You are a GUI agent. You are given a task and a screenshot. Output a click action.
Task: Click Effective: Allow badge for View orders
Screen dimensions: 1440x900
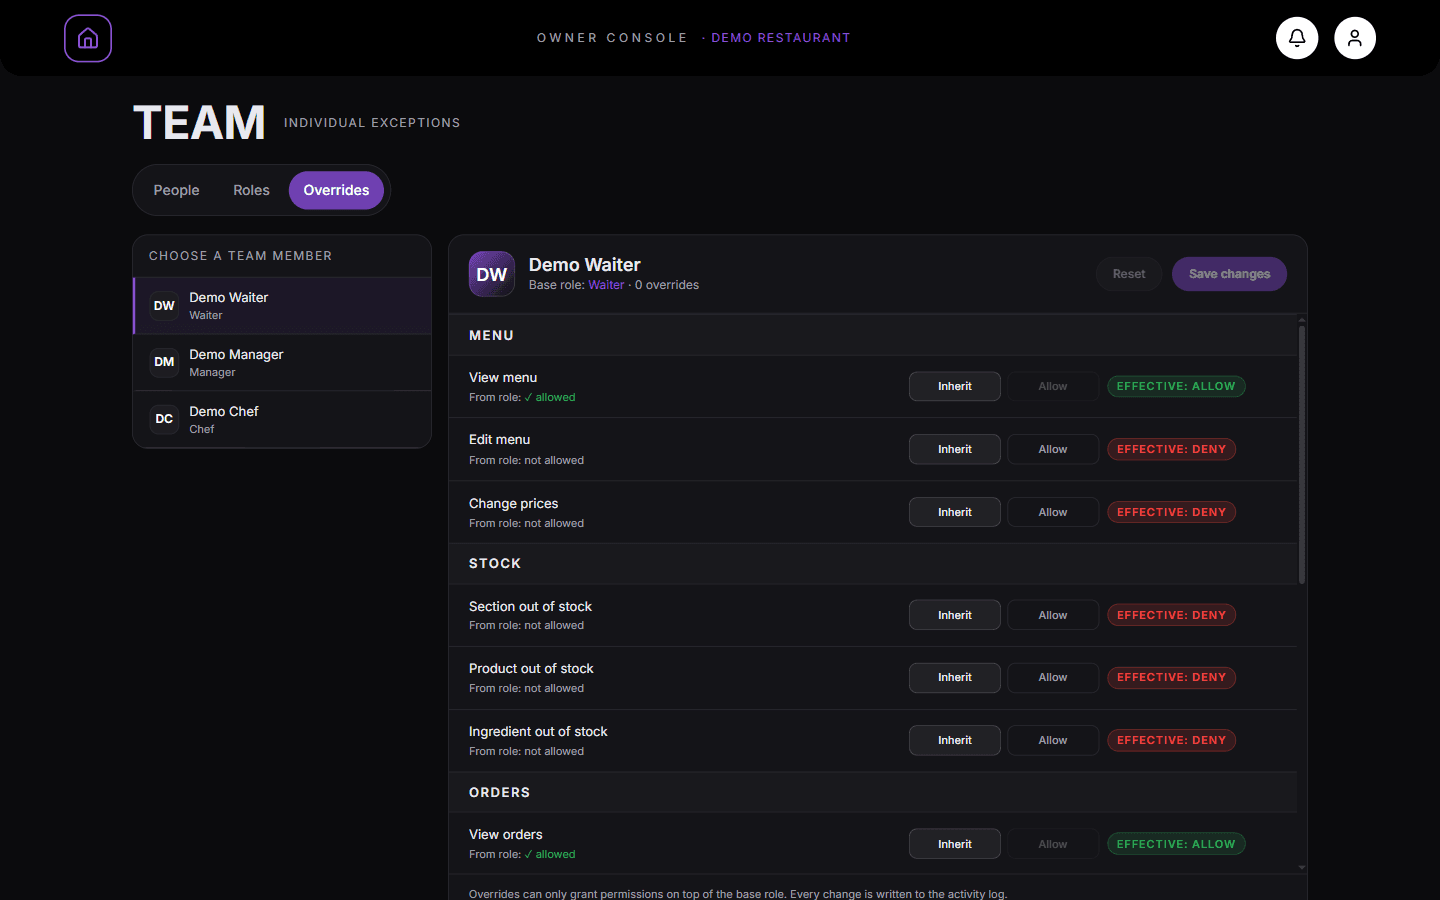(x=1176, y=844)
